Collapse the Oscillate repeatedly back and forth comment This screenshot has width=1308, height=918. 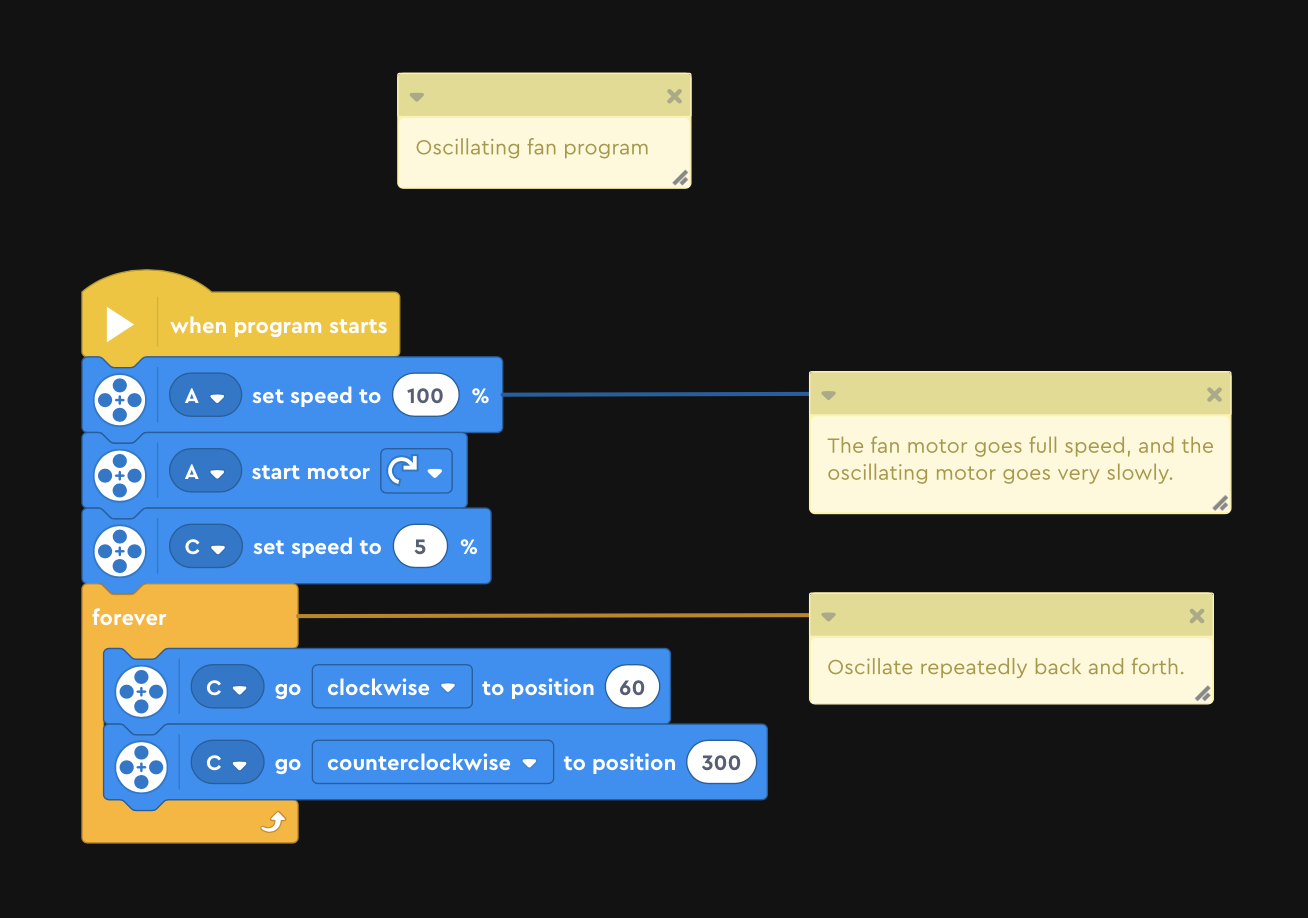coord(828,617)
